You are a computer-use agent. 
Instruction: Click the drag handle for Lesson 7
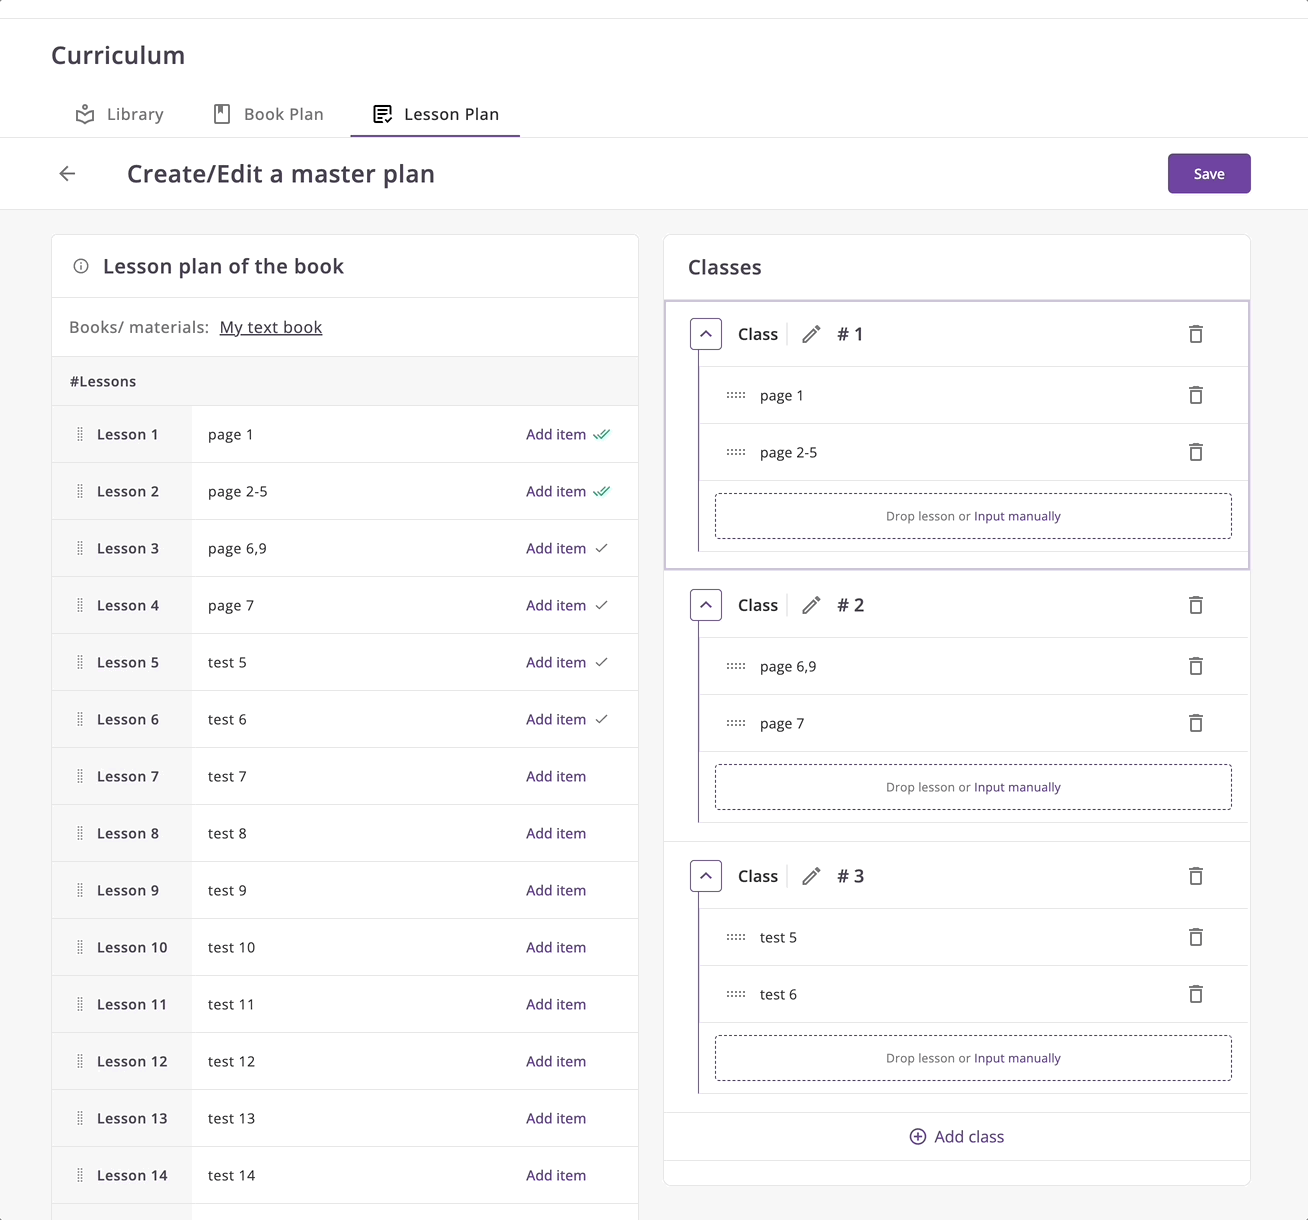pyautogui.click(x=80, y=776)
